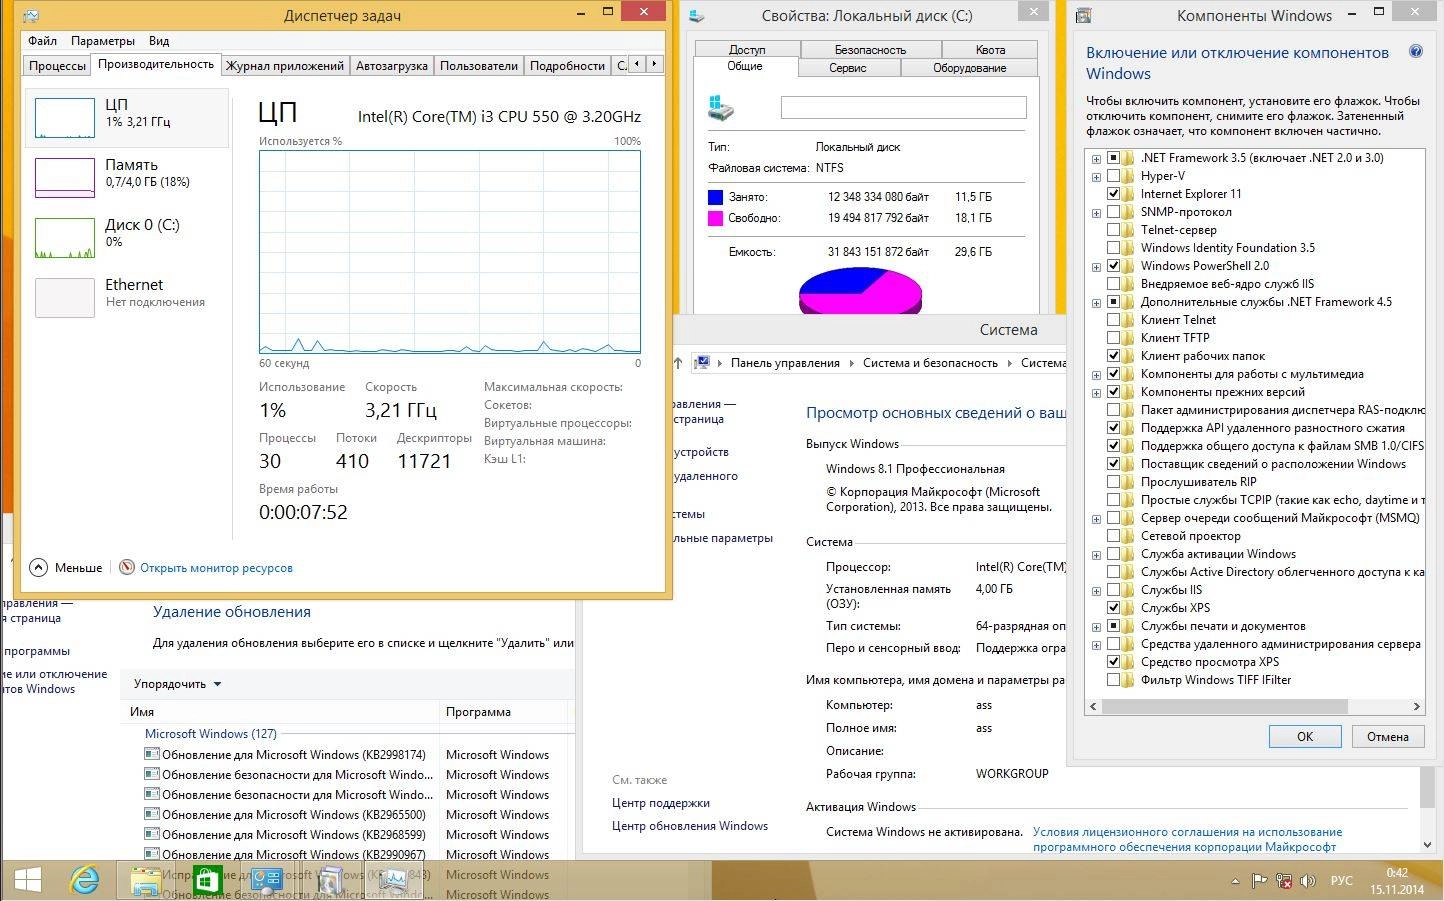Switch to Control Panel taskbar icon
This screenshot has height=901, width=1444.
click(x=267, y=880)
